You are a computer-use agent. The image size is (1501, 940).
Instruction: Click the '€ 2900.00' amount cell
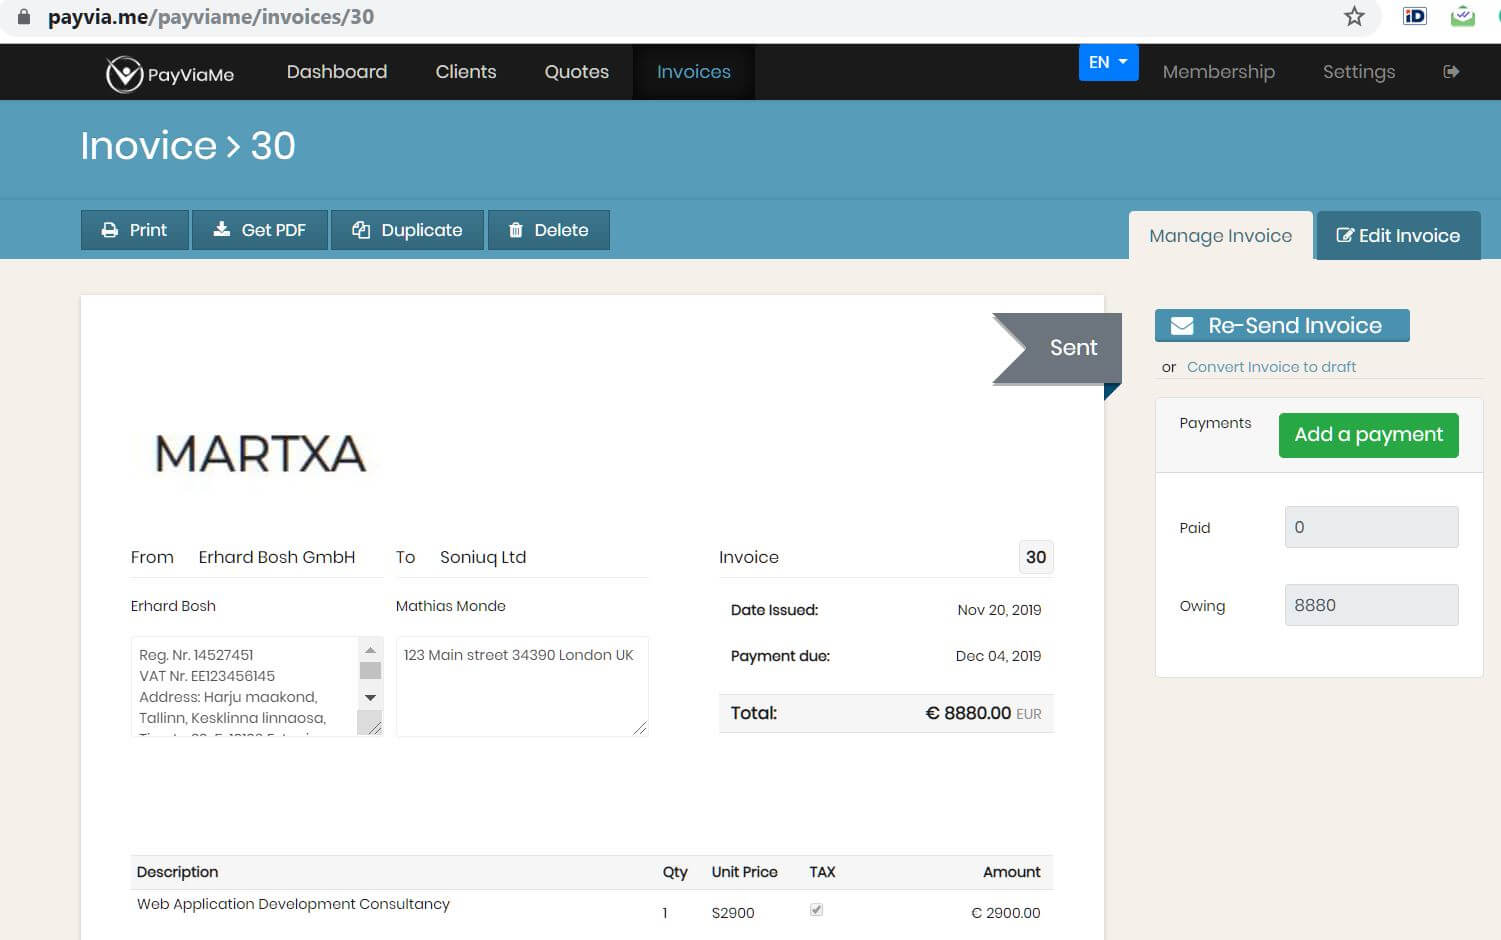tap(1005, 913)
